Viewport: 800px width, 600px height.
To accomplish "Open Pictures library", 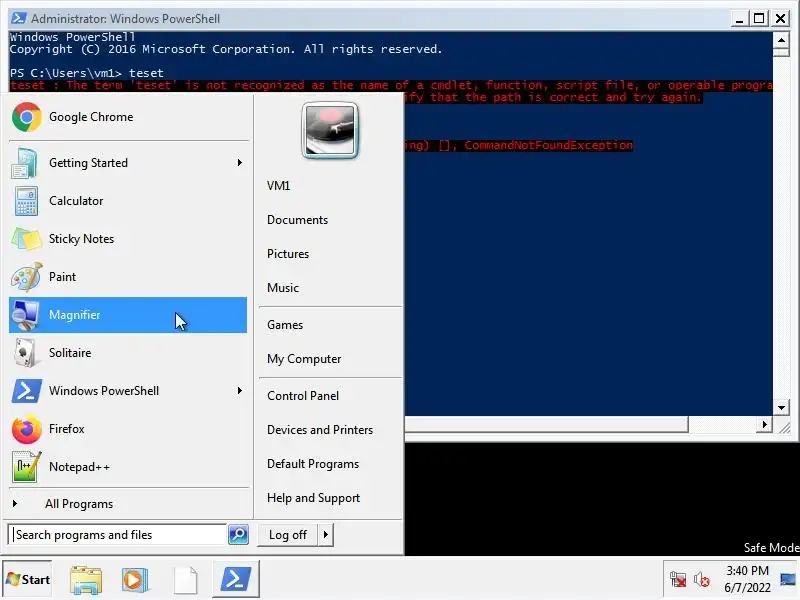I will pyautogui.click(x=288, y=254).
